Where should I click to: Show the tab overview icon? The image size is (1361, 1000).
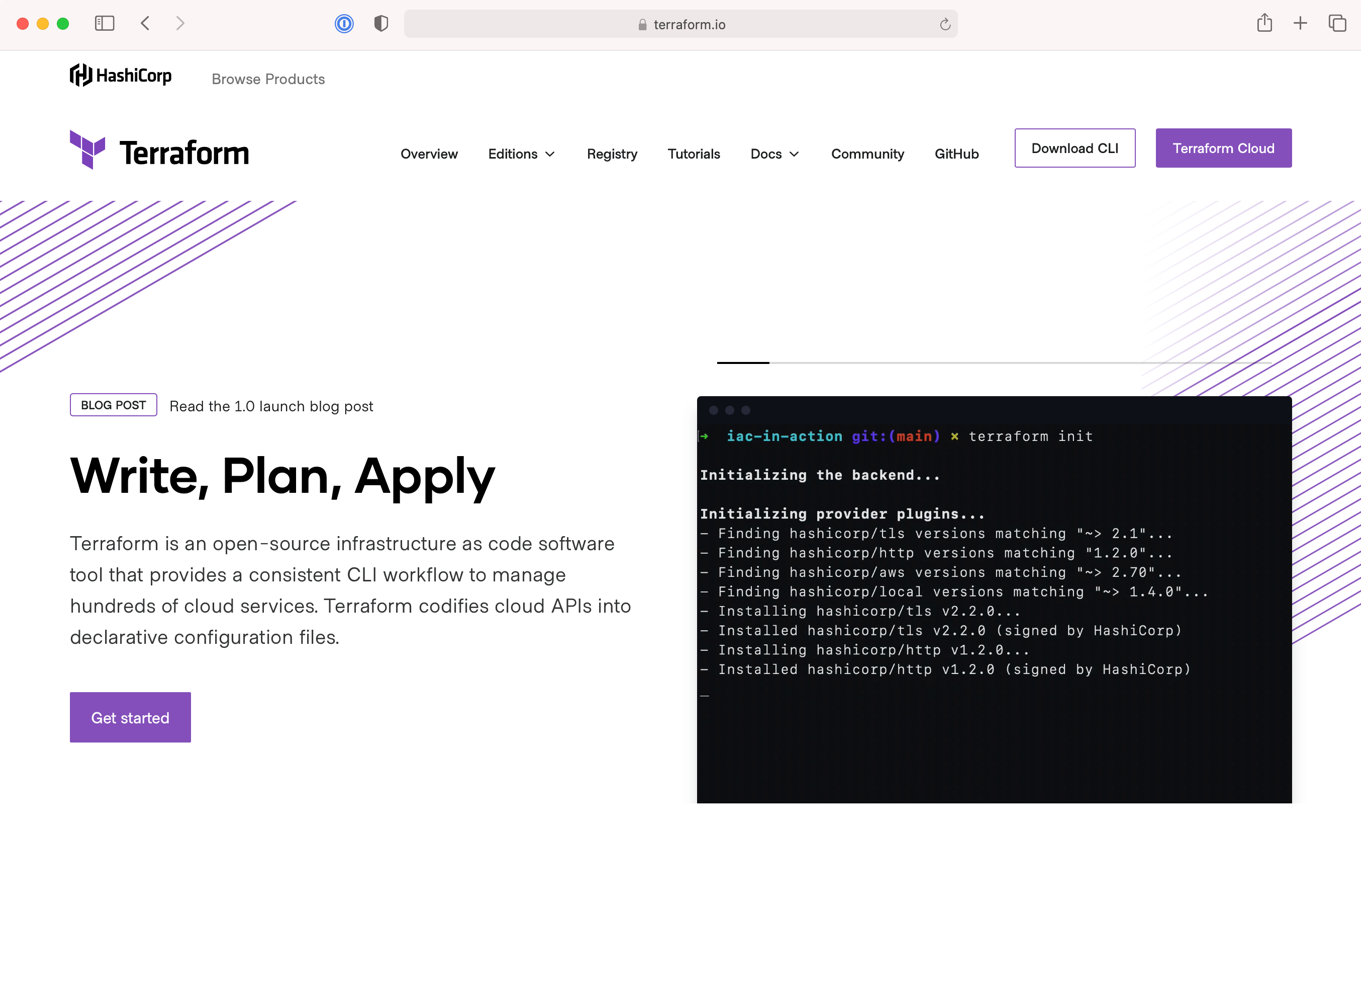[x=1337, y=22]
